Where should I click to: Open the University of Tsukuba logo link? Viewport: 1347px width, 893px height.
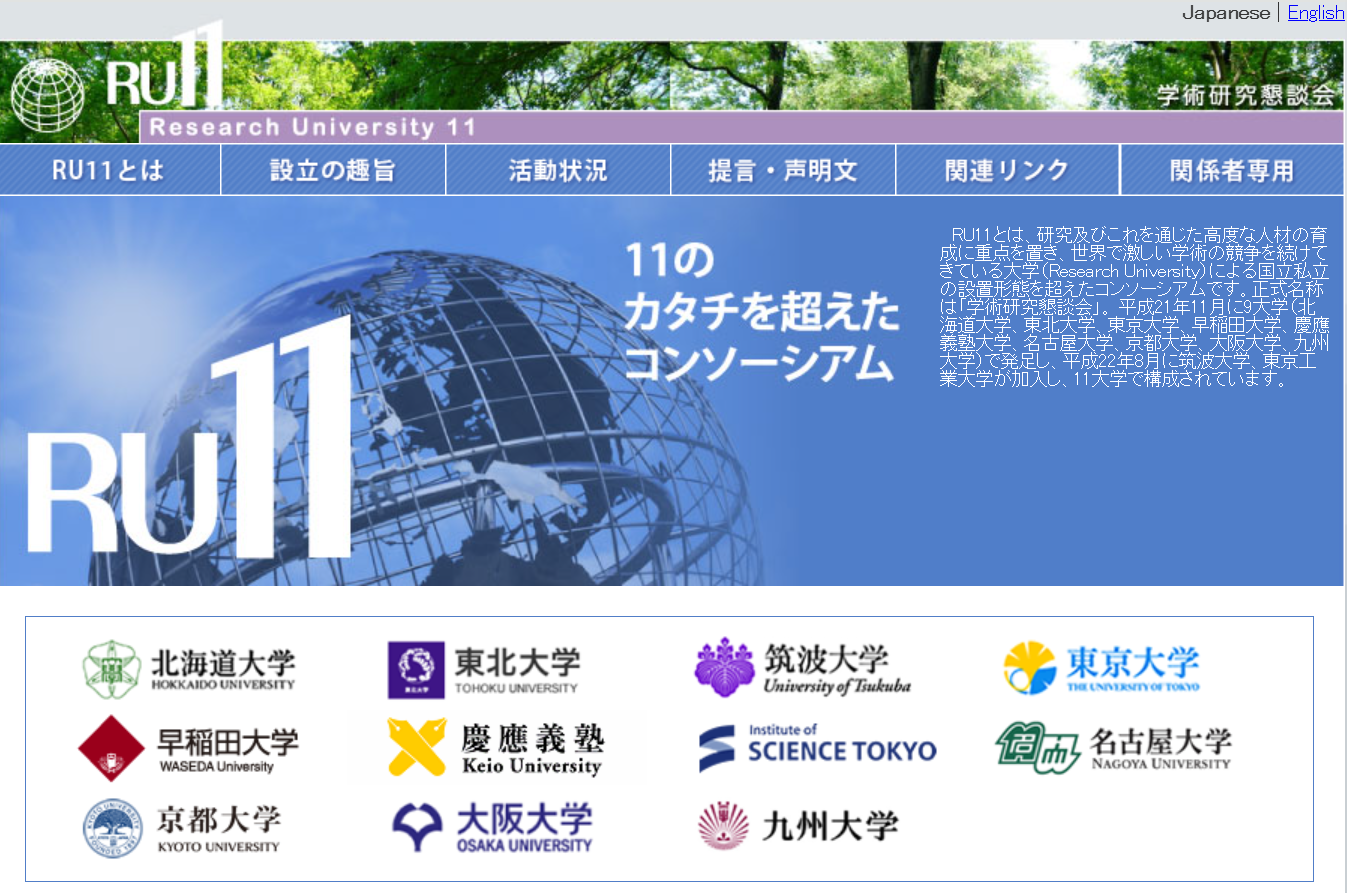click(803, 667)
